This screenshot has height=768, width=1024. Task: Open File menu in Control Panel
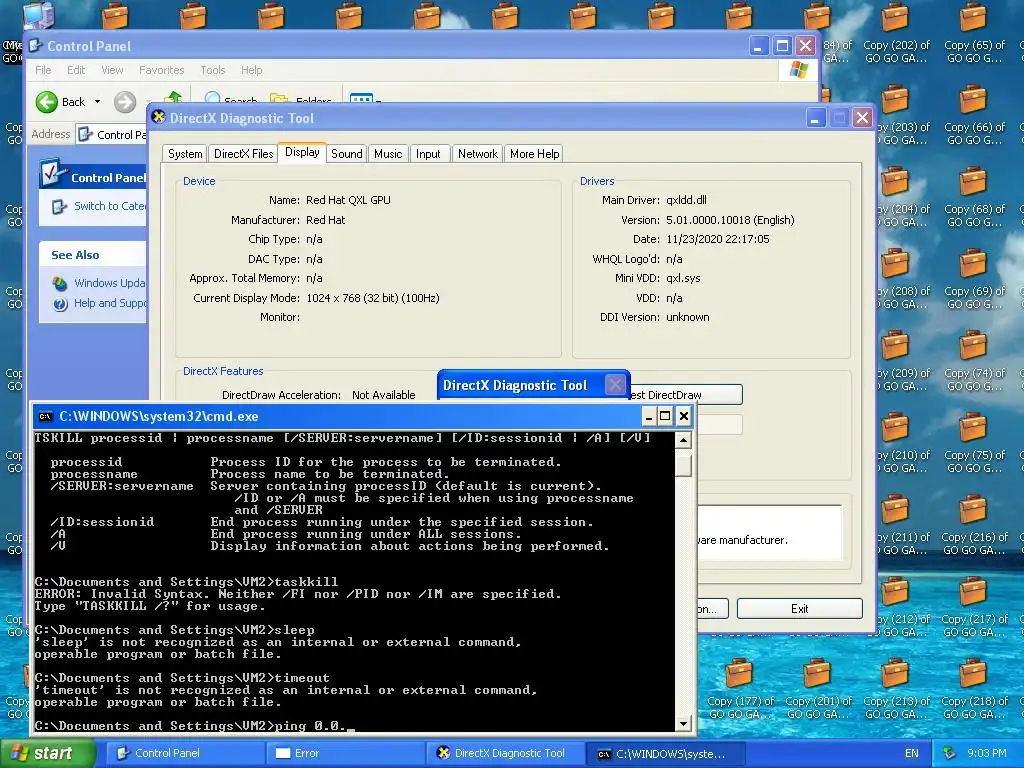click(43, 70)
